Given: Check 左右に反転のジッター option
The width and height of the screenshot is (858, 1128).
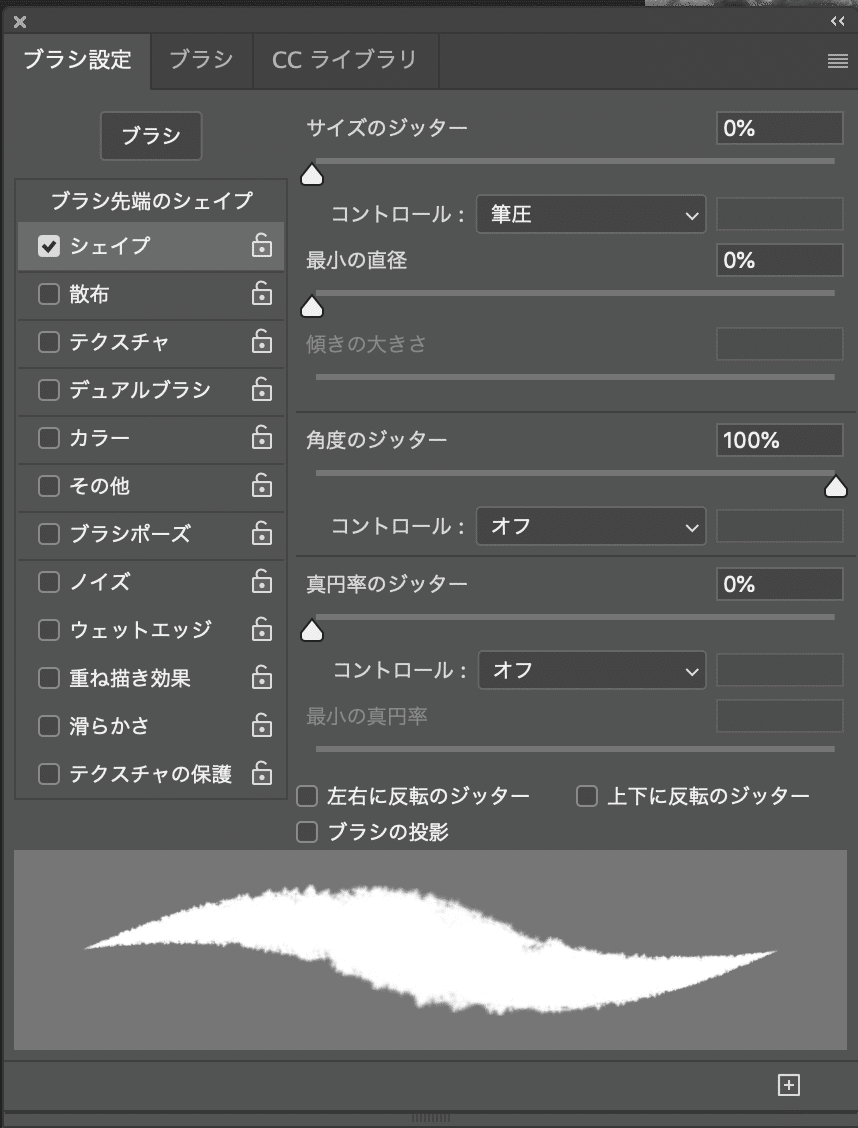Looking at the screenshot, I should [x=307, y=796].
